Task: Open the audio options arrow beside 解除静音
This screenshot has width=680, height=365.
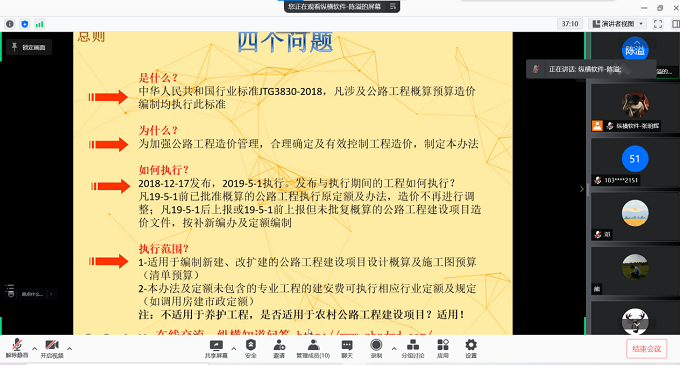Action: point(34,349)
